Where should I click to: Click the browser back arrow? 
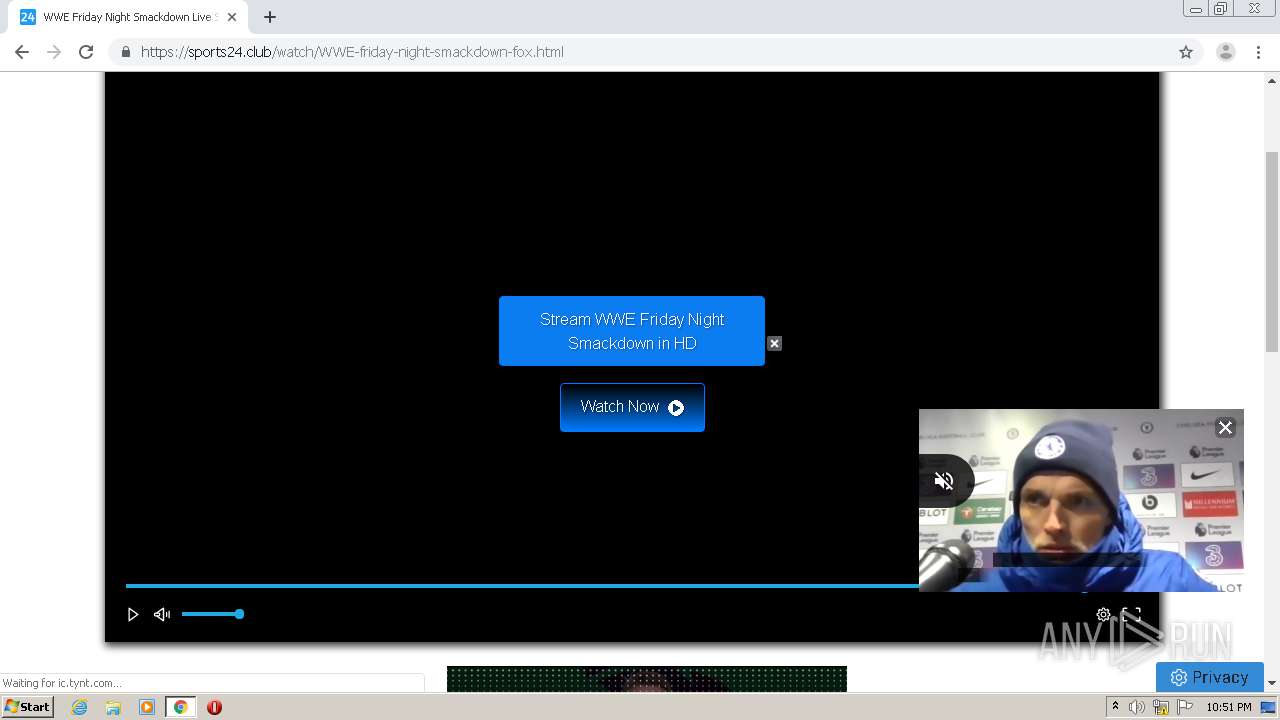(22, 52)
